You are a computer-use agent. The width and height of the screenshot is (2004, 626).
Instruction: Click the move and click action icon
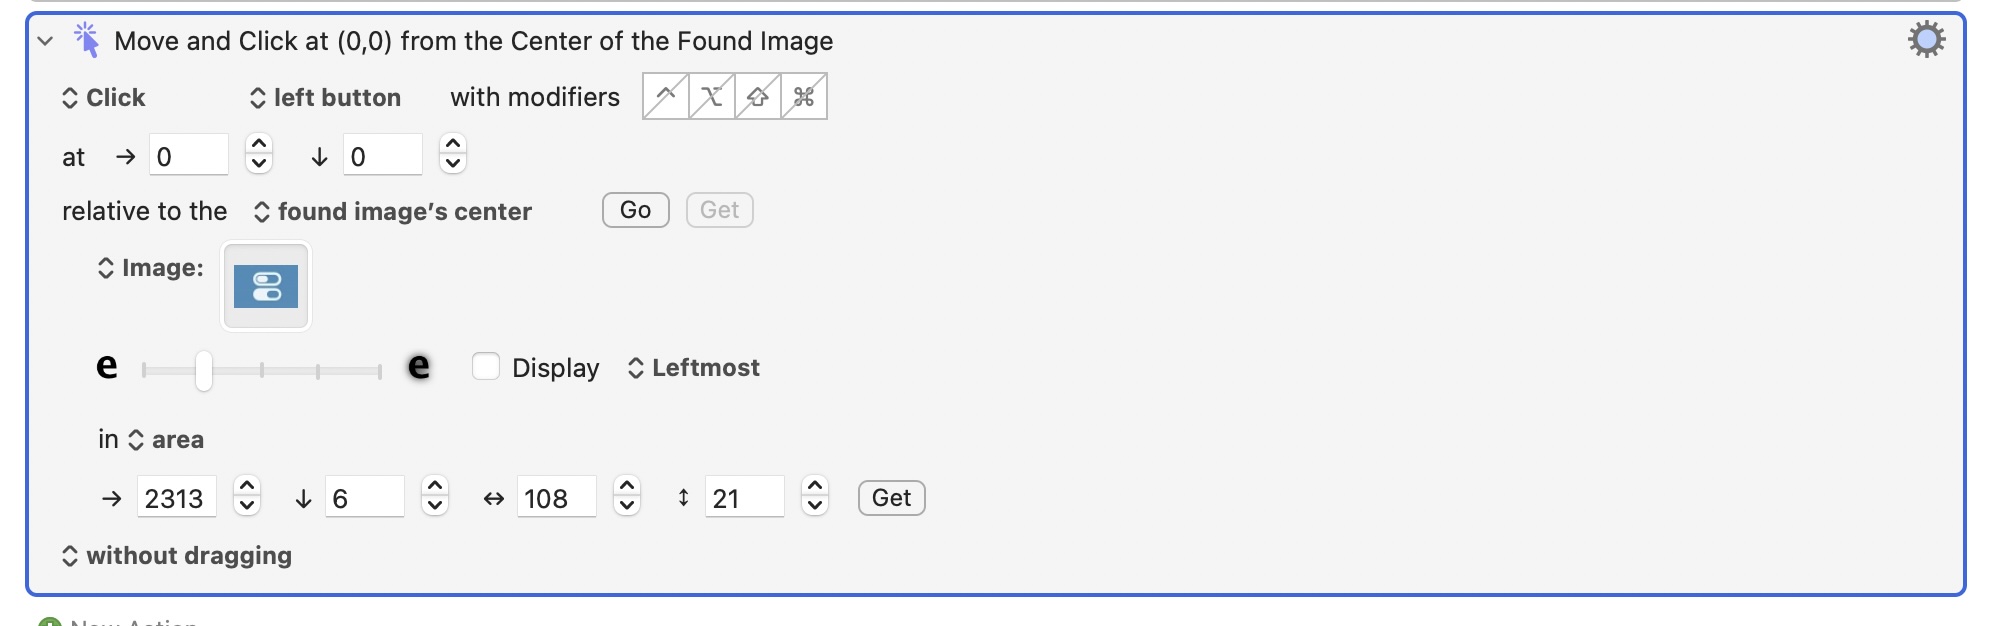click(87, 40)
